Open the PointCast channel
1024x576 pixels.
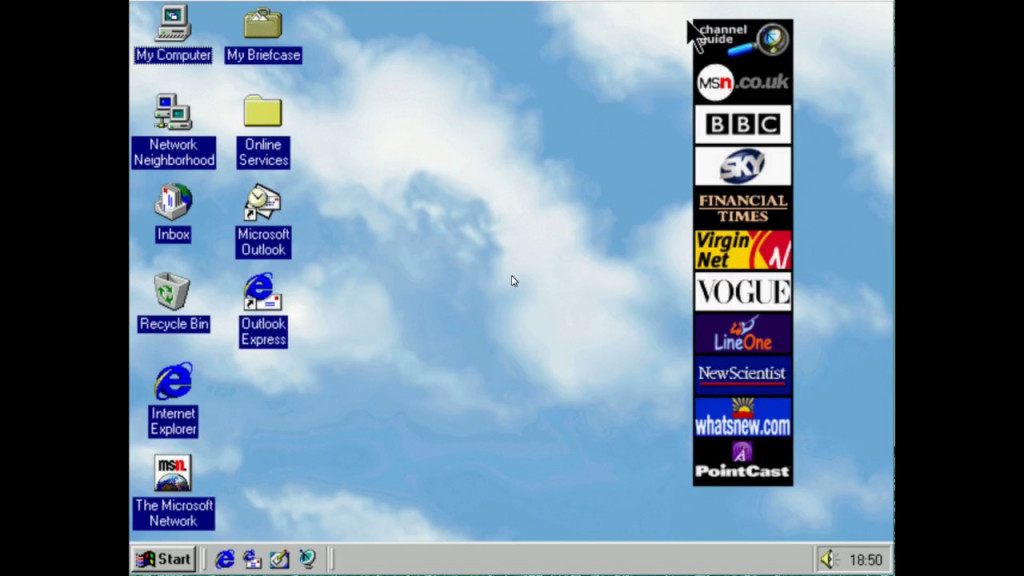click(743, 460)
